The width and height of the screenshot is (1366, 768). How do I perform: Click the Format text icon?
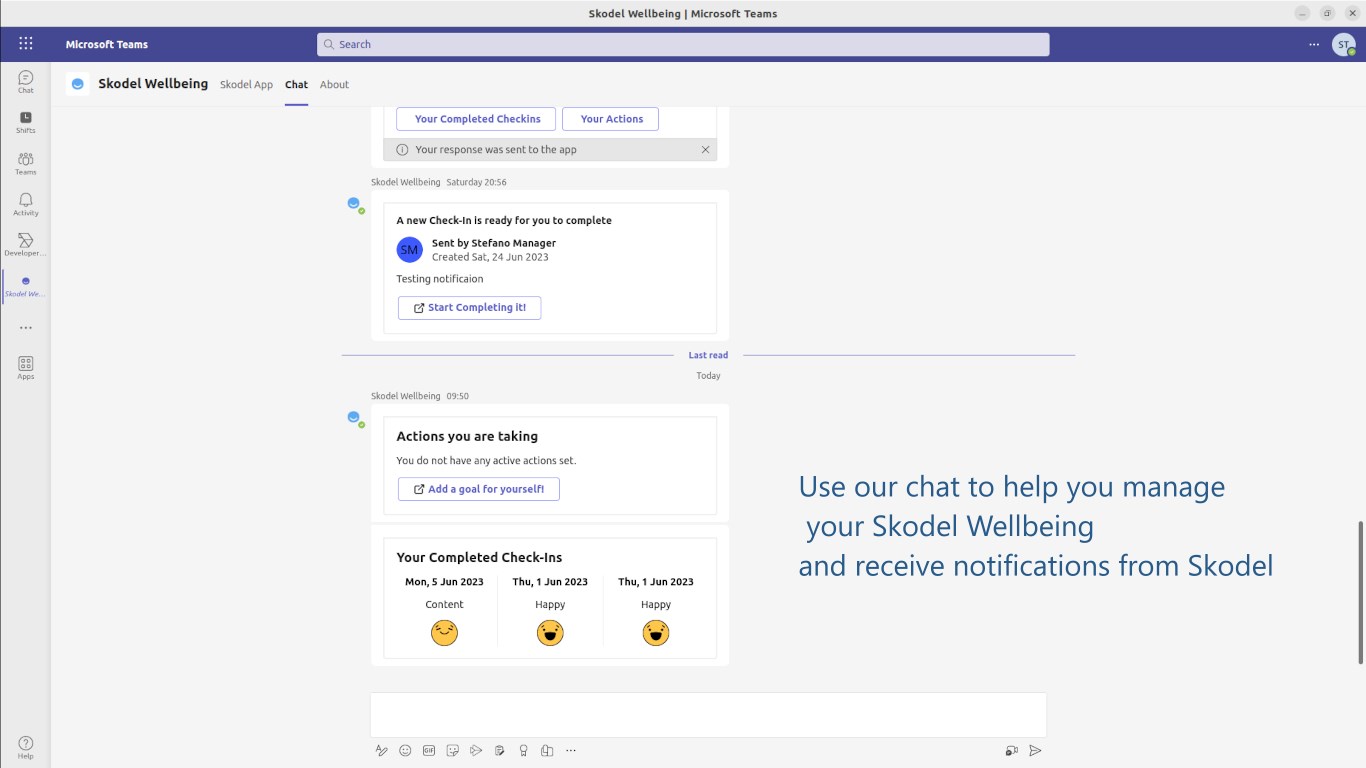pos(381,750)
